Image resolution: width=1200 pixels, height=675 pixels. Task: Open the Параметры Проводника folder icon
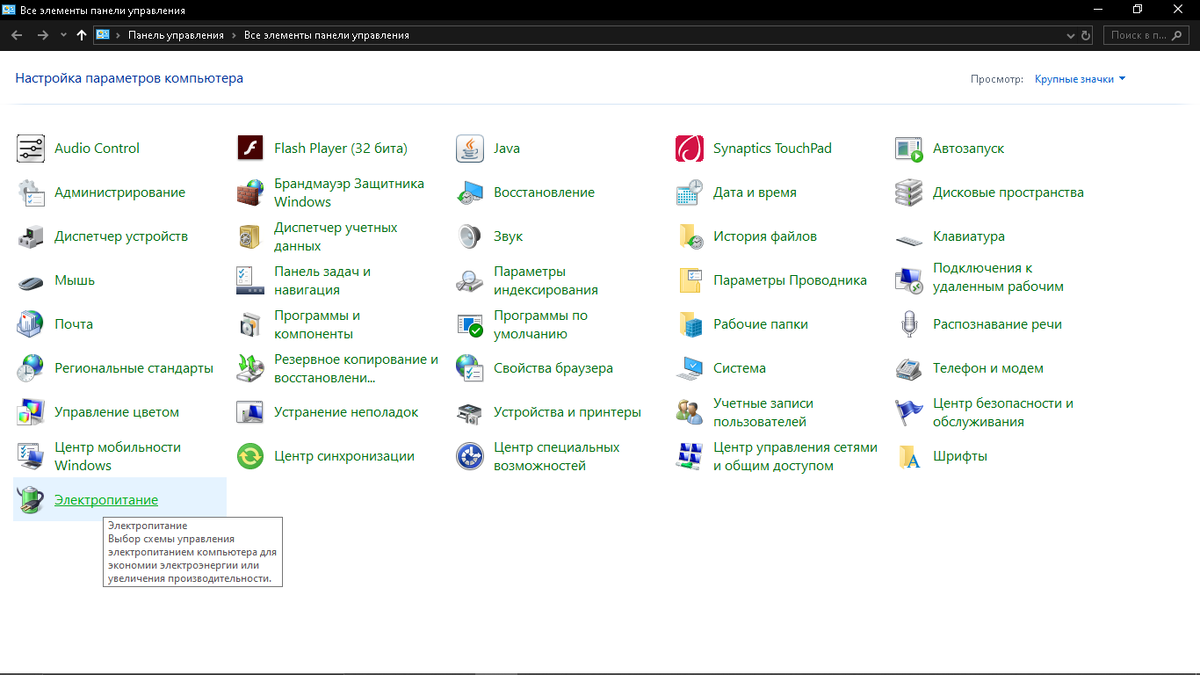point(689,280)
